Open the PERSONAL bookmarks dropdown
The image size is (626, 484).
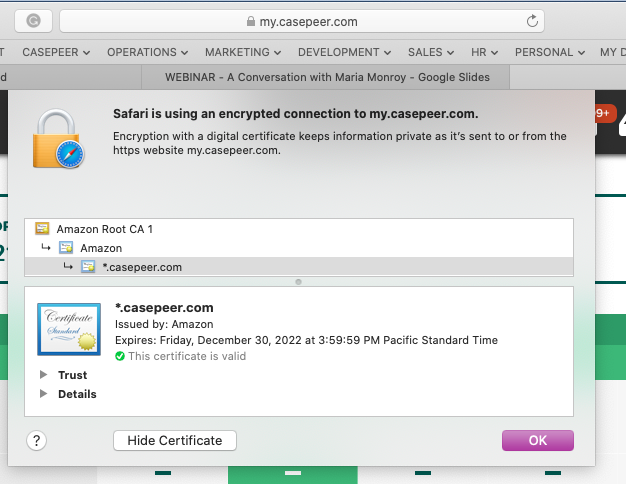click(550, 52)
